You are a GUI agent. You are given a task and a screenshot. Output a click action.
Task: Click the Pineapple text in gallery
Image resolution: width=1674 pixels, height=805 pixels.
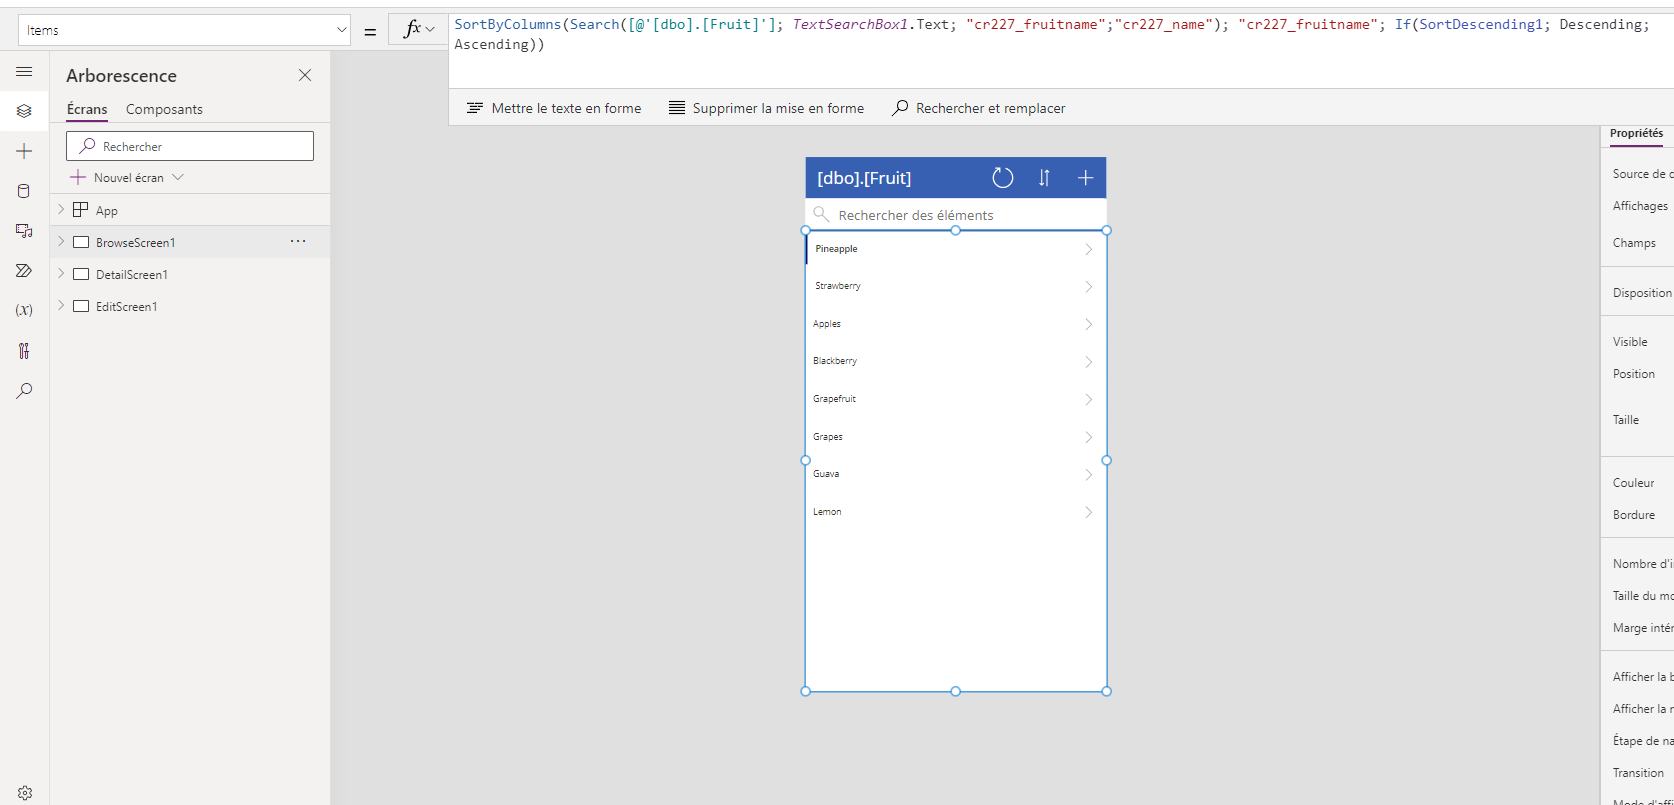coord(836,249)
